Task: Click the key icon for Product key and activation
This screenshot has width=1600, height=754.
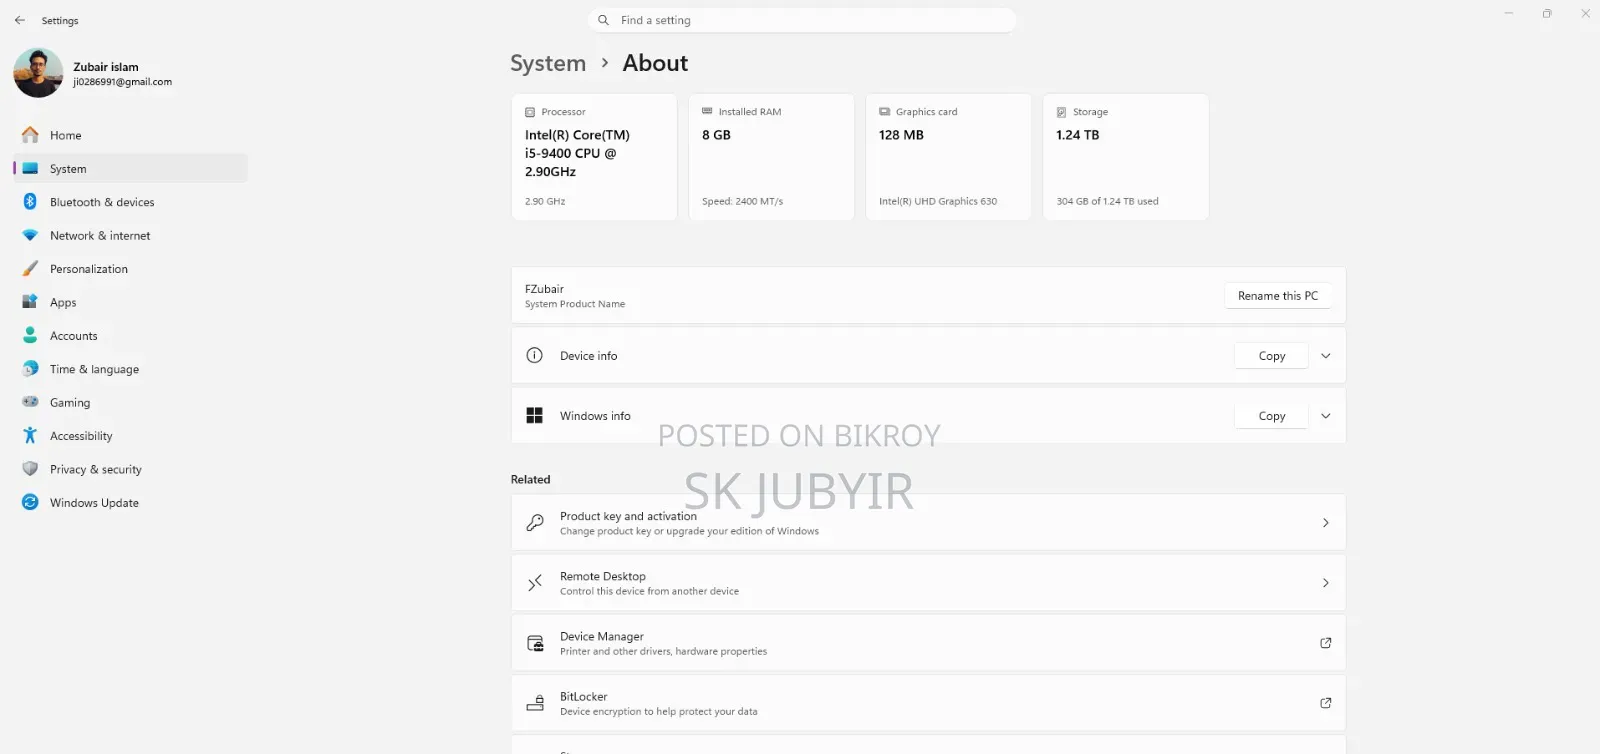Action: click(x=535, y=523)
